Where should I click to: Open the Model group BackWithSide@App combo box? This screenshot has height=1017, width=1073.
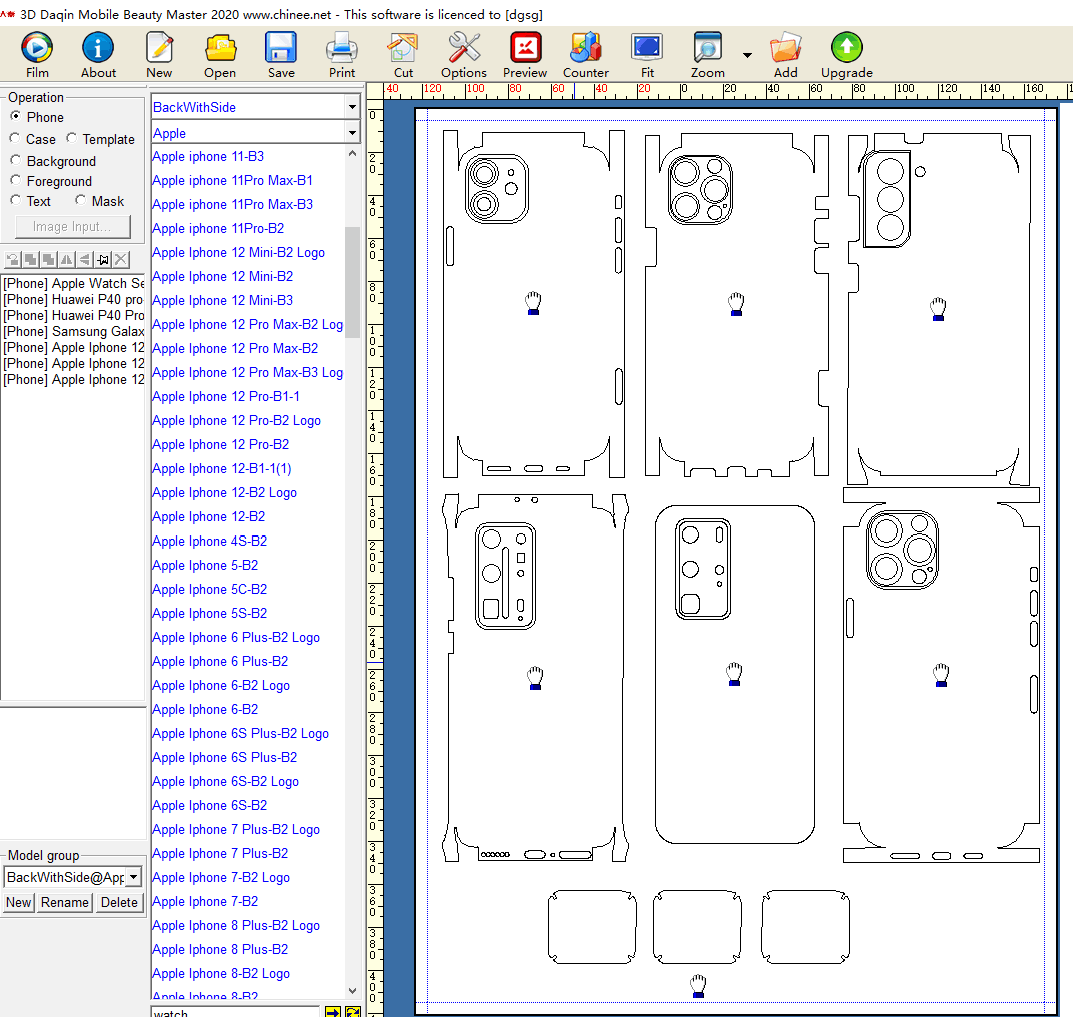(x=72, y=877)
